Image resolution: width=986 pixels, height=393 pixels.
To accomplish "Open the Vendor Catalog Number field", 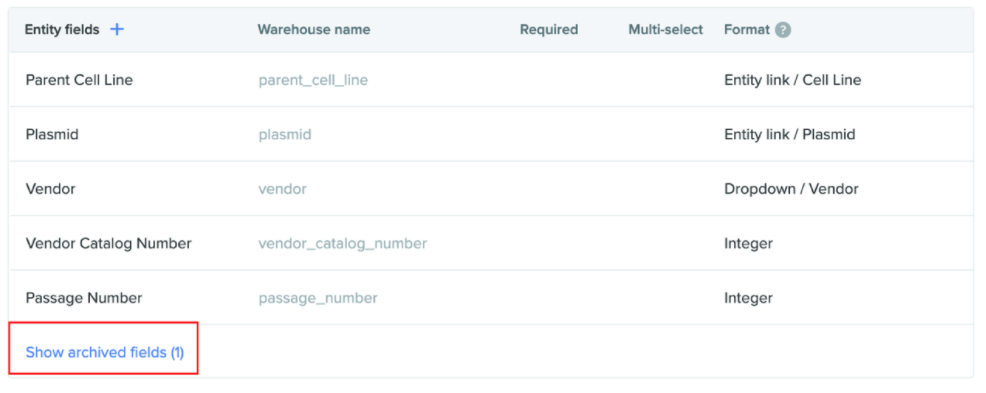I will pos(109,243).
